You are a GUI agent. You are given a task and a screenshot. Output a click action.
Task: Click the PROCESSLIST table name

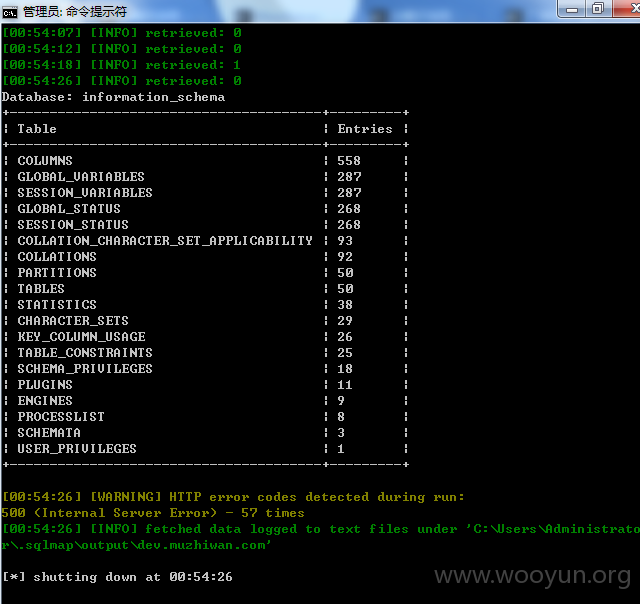pyautogui.click(x=61, y=417)
